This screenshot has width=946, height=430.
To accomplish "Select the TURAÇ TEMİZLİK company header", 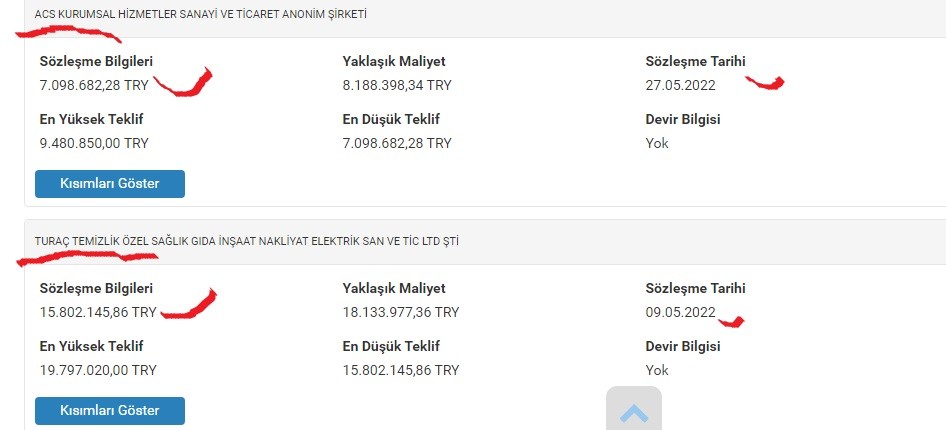I will pos(247,241).
